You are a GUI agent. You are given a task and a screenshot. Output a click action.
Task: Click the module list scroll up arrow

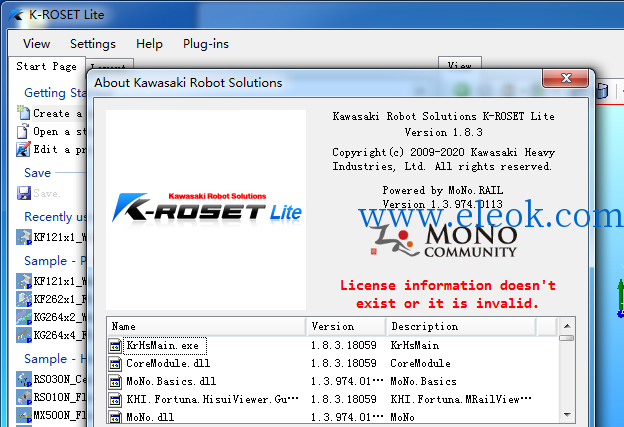(x=567, y=326)
